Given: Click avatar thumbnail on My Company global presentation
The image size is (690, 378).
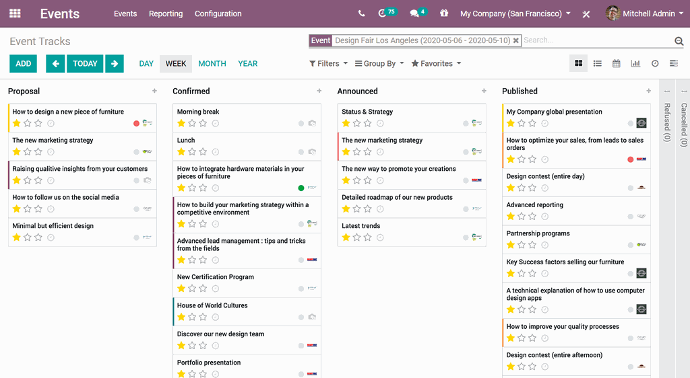Looking at the screenshot, I should tap(642, 123).
